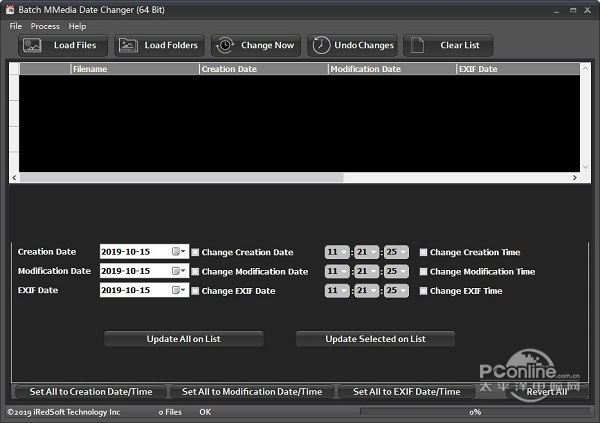Expand EXIF minute dropdown showing 21
The width and height of the screenshot is (600, 423).
[367, 291]
